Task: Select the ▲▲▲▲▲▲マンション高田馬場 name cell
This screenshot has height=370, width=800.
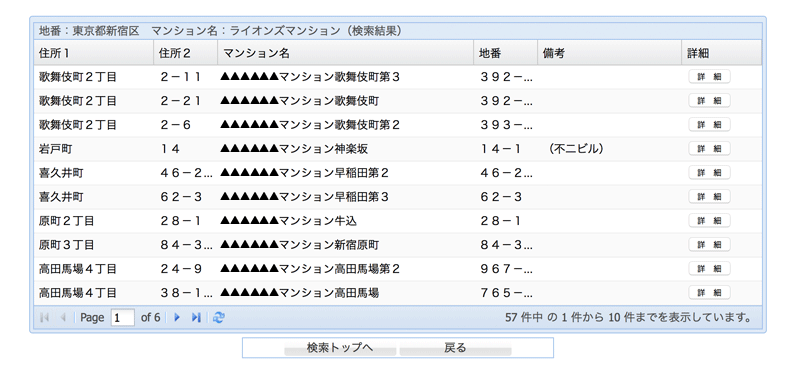Action: coord(346,293)
